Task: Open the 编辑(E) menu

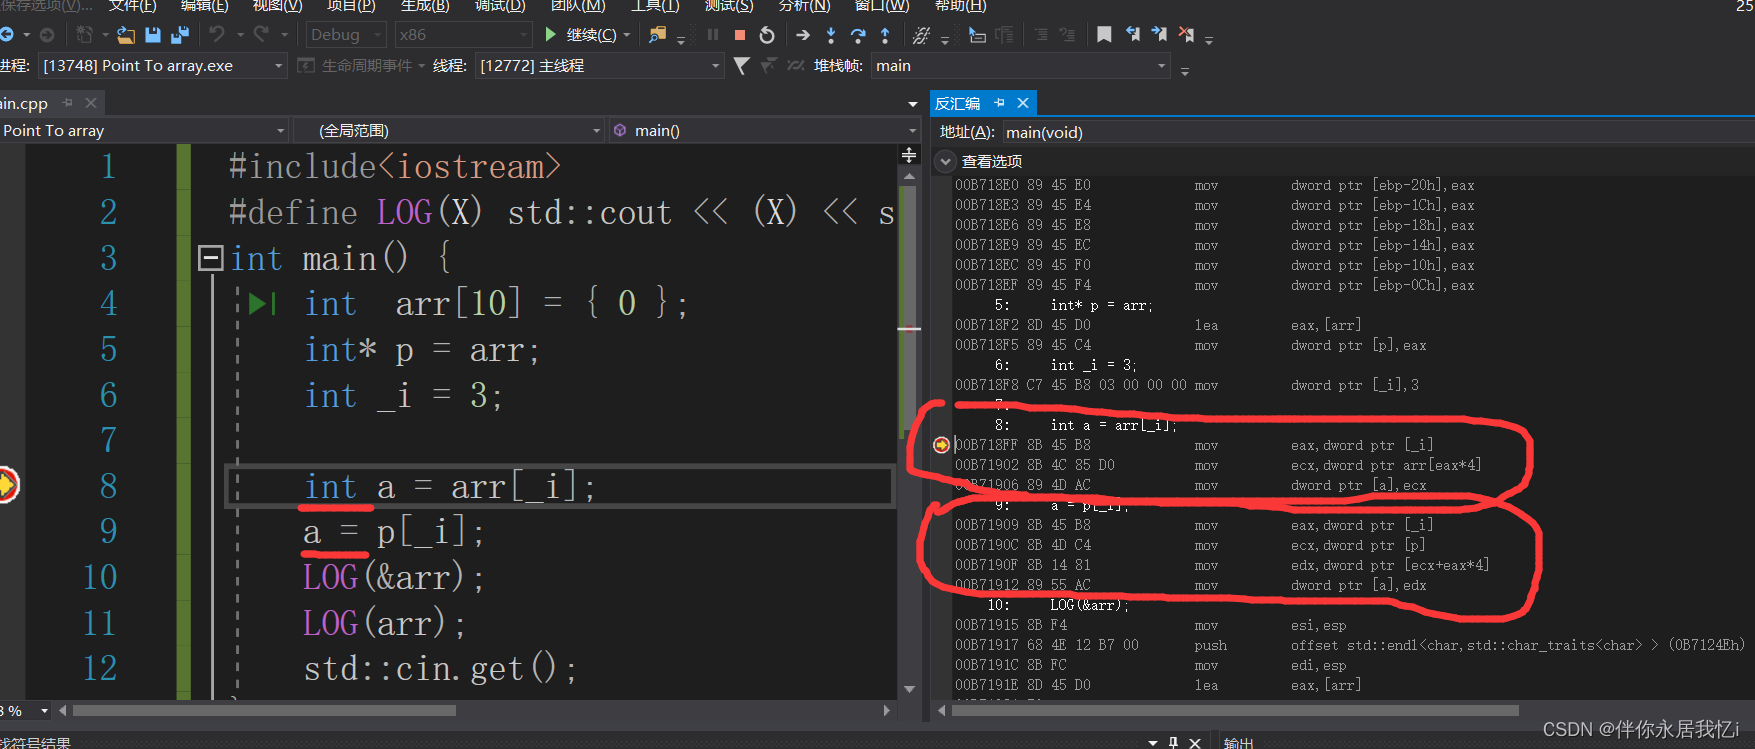Action: [204, 6]
